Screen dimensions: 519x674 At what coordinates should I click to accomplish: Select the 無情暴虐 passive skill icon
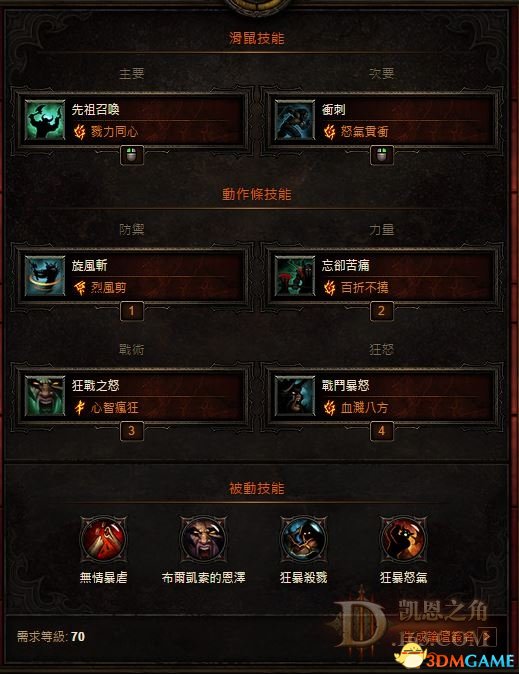(x=104, y=539)
